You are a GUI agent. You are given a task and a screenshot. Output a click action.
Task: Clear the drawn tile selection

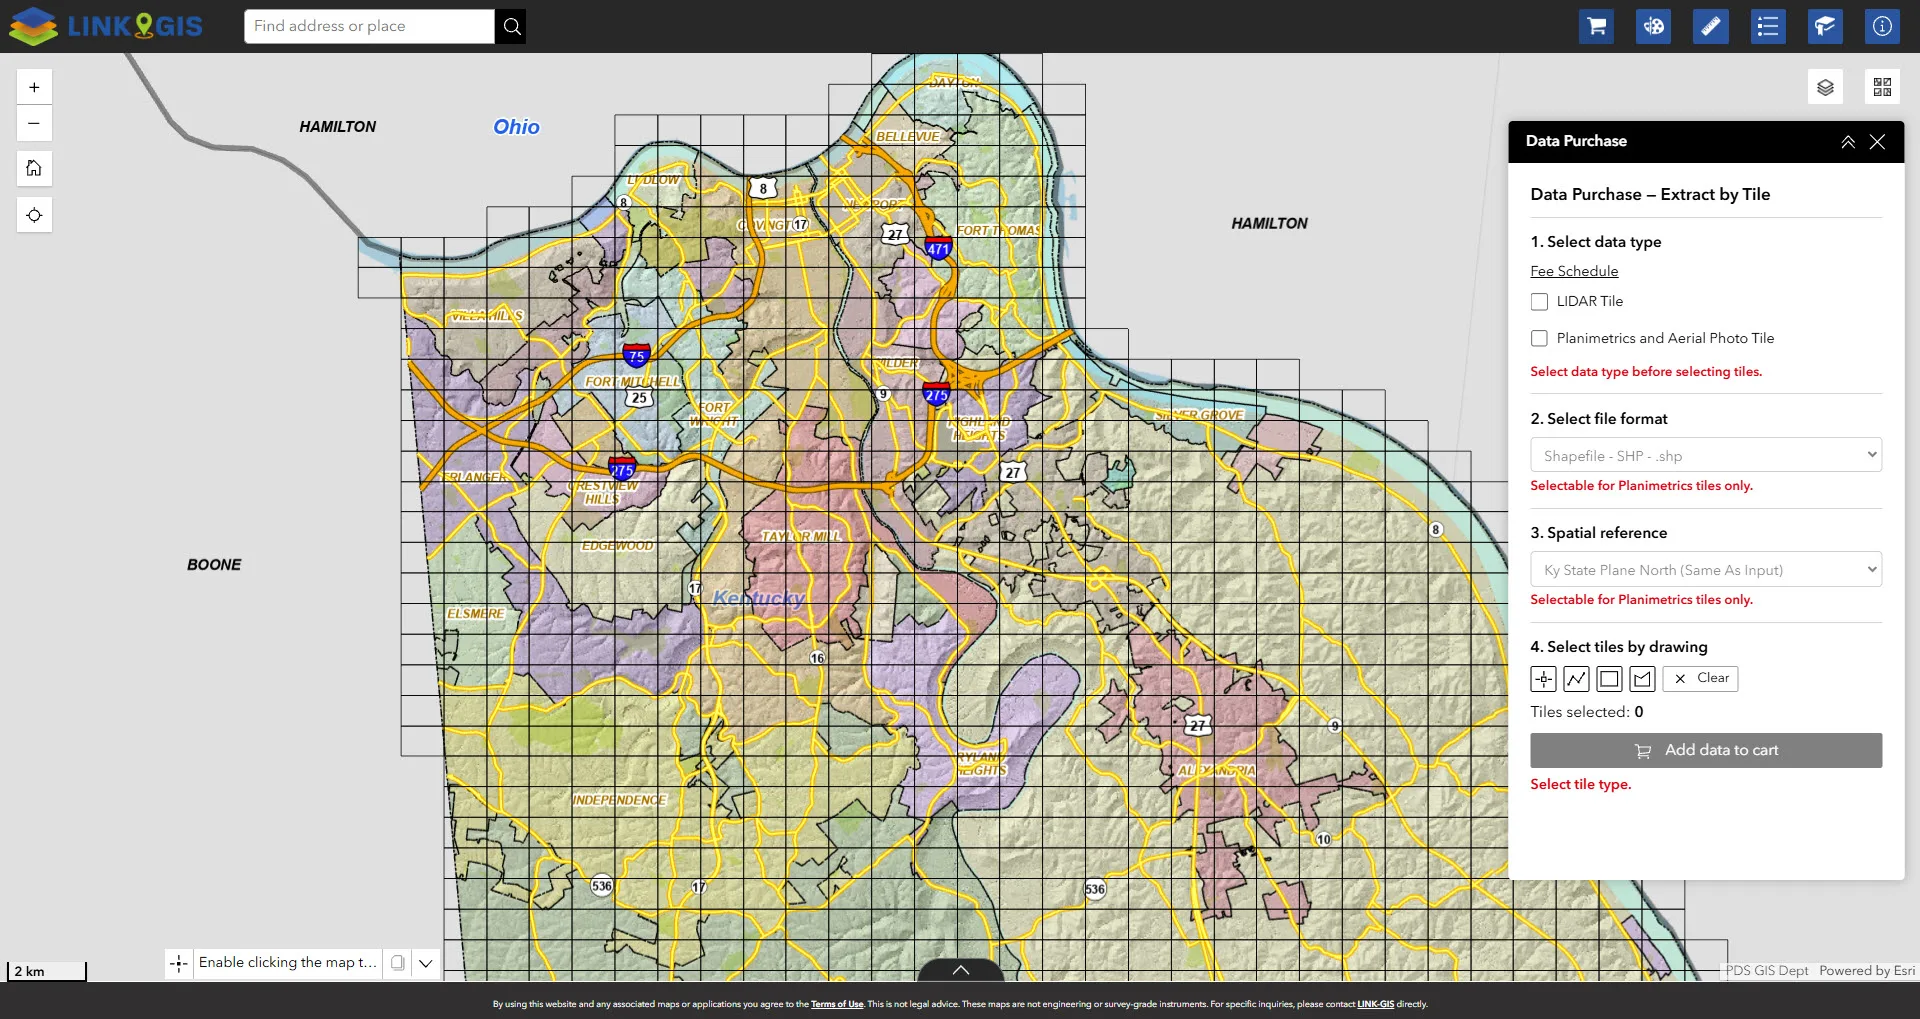1701,679
